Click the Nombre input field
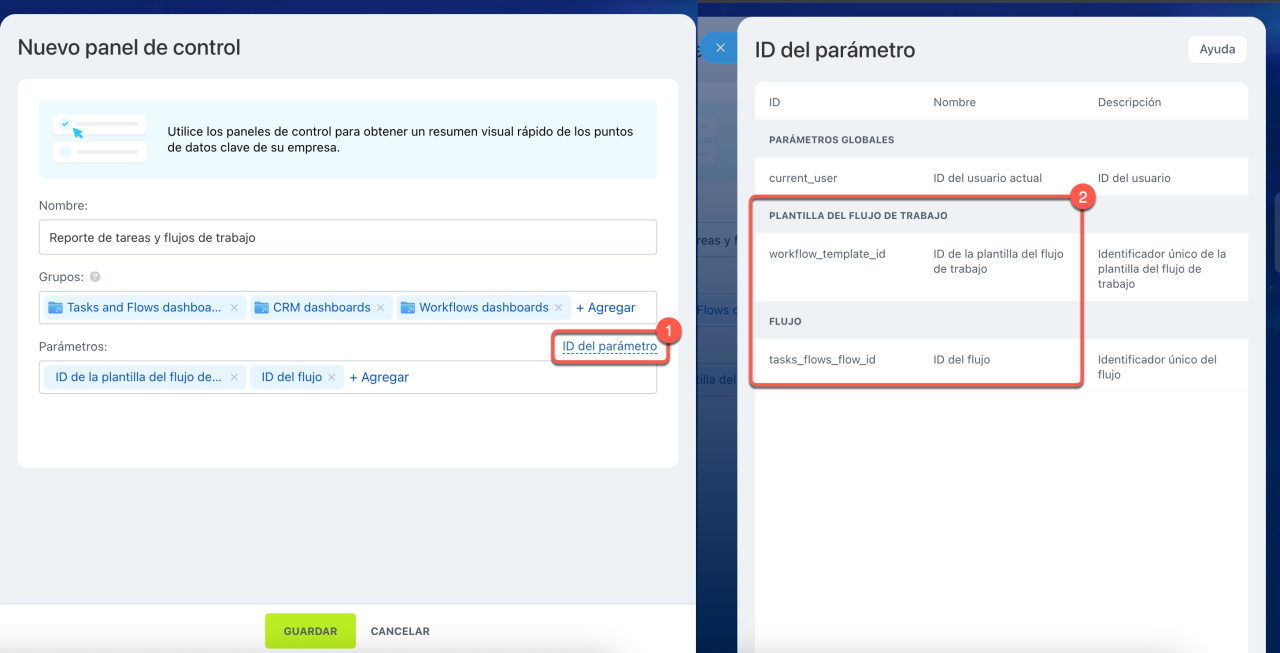 tap(347, 238)
